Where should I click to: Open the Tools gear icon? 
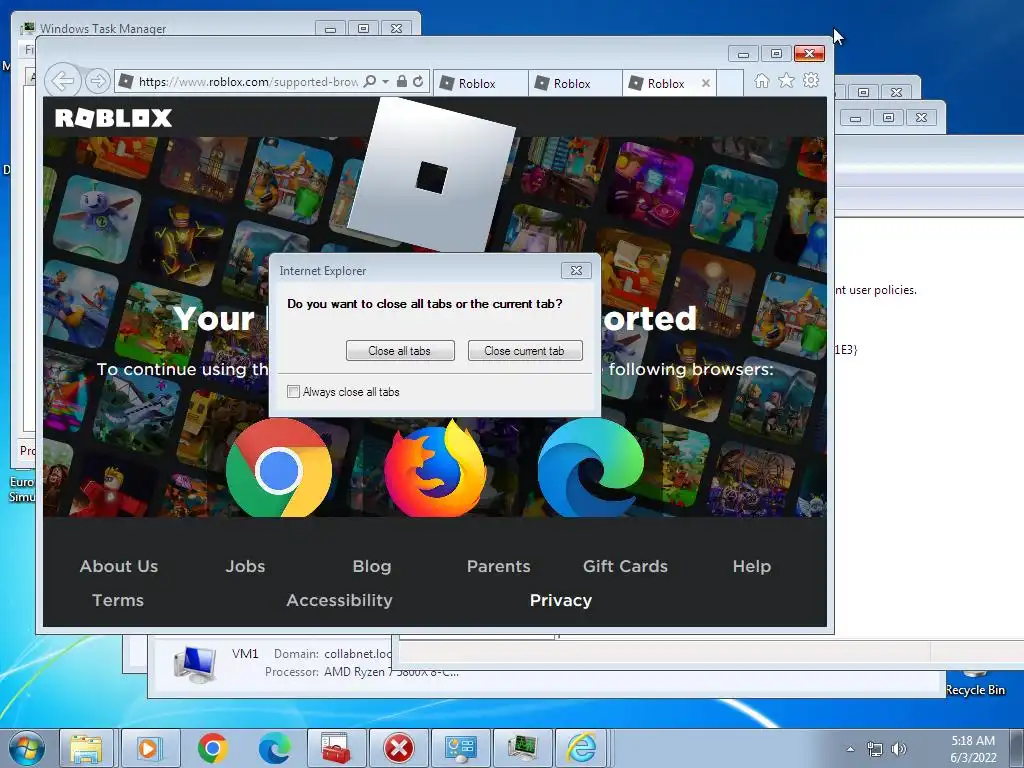(811, 80)
